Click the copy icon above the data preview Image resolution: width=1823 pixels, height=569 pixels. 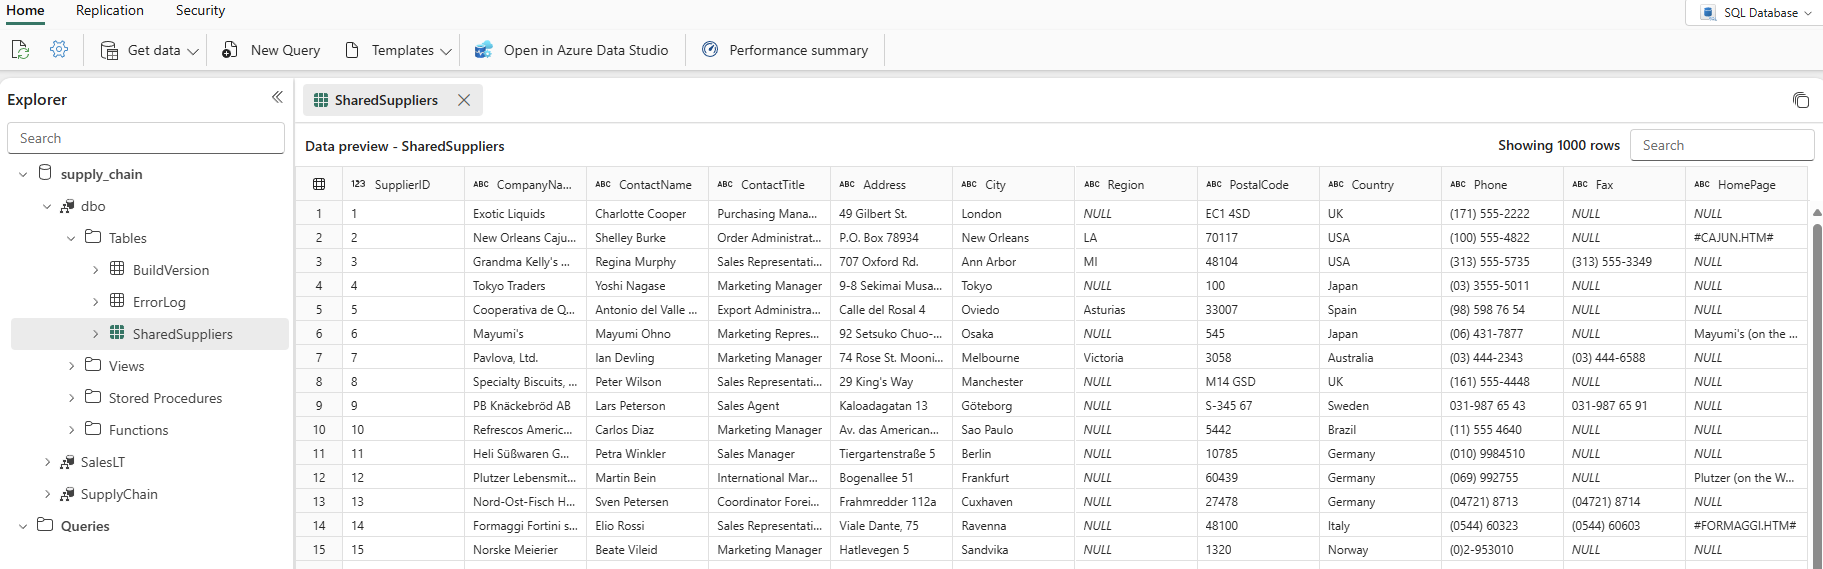tap(1800, 100)
